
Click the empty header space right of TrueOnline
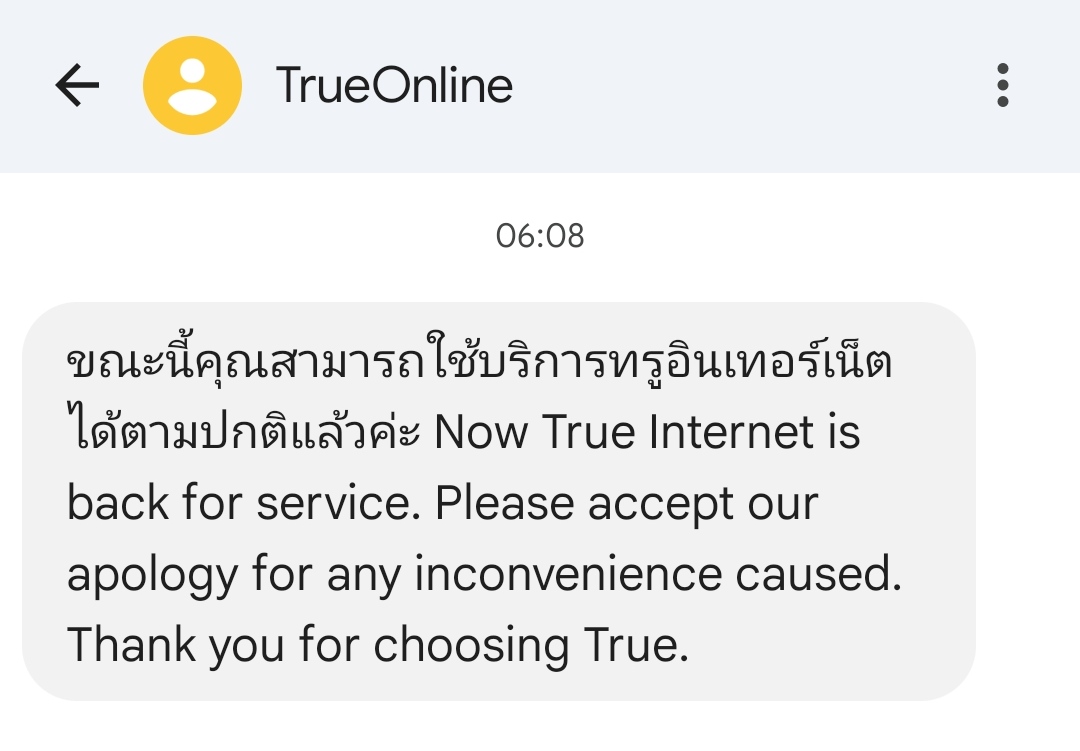[750, 86]
